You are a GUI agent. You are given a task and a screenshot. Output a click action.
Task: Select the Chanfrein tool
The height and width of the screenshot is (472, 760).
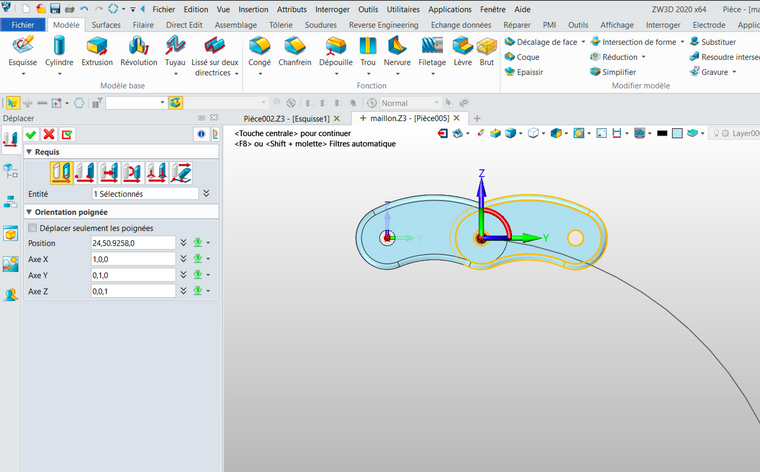pos(295,52)
